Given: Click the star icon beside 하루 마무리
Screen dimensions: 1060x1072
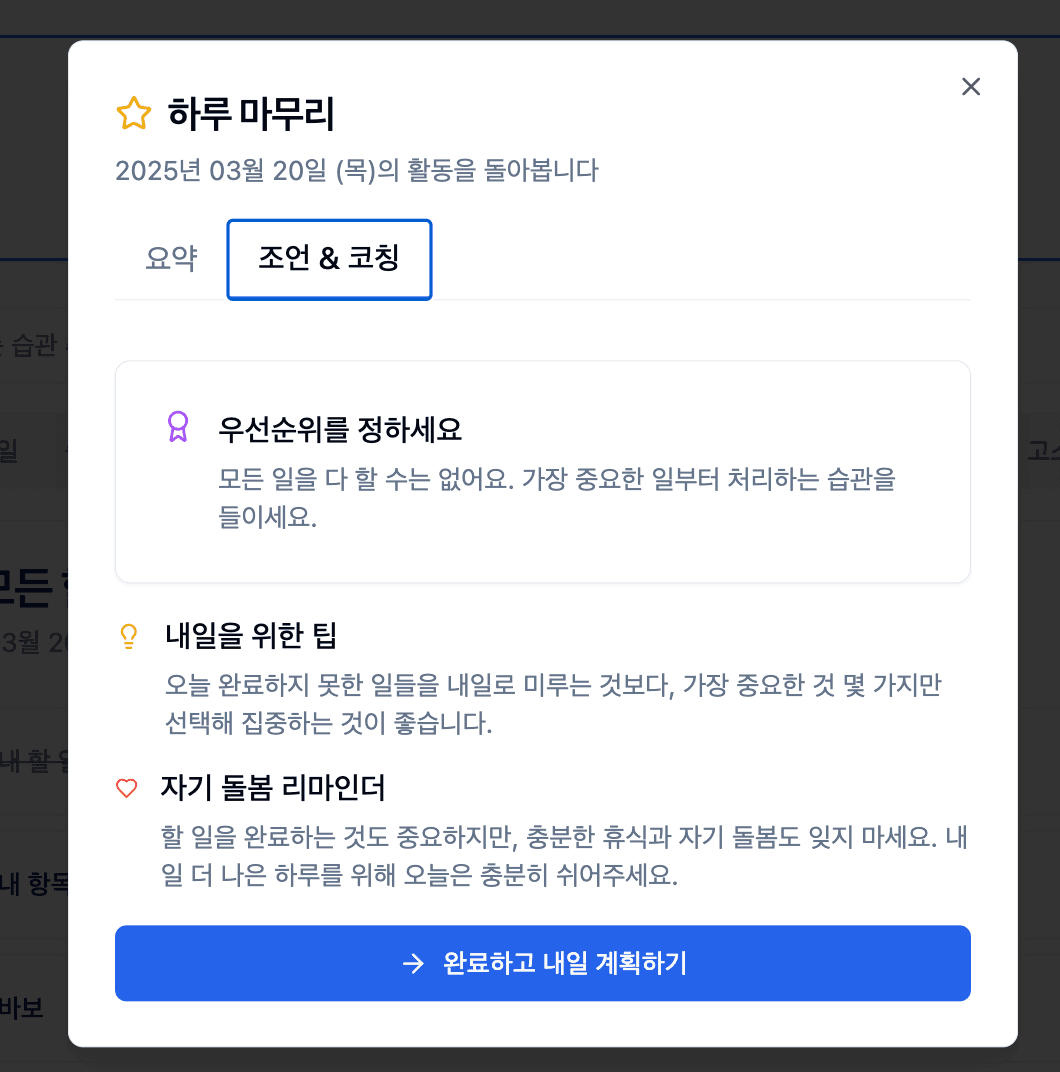Looking at the screenshot, I should 134,114.
